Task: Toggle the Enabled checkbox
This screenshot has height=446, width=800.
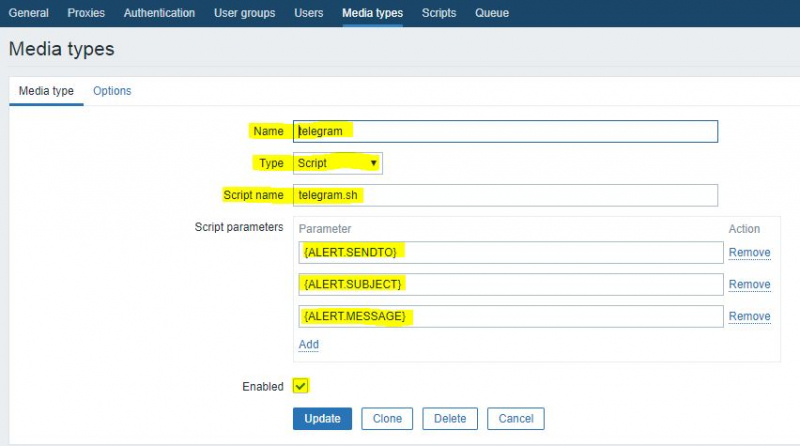Action: (301, 386)
